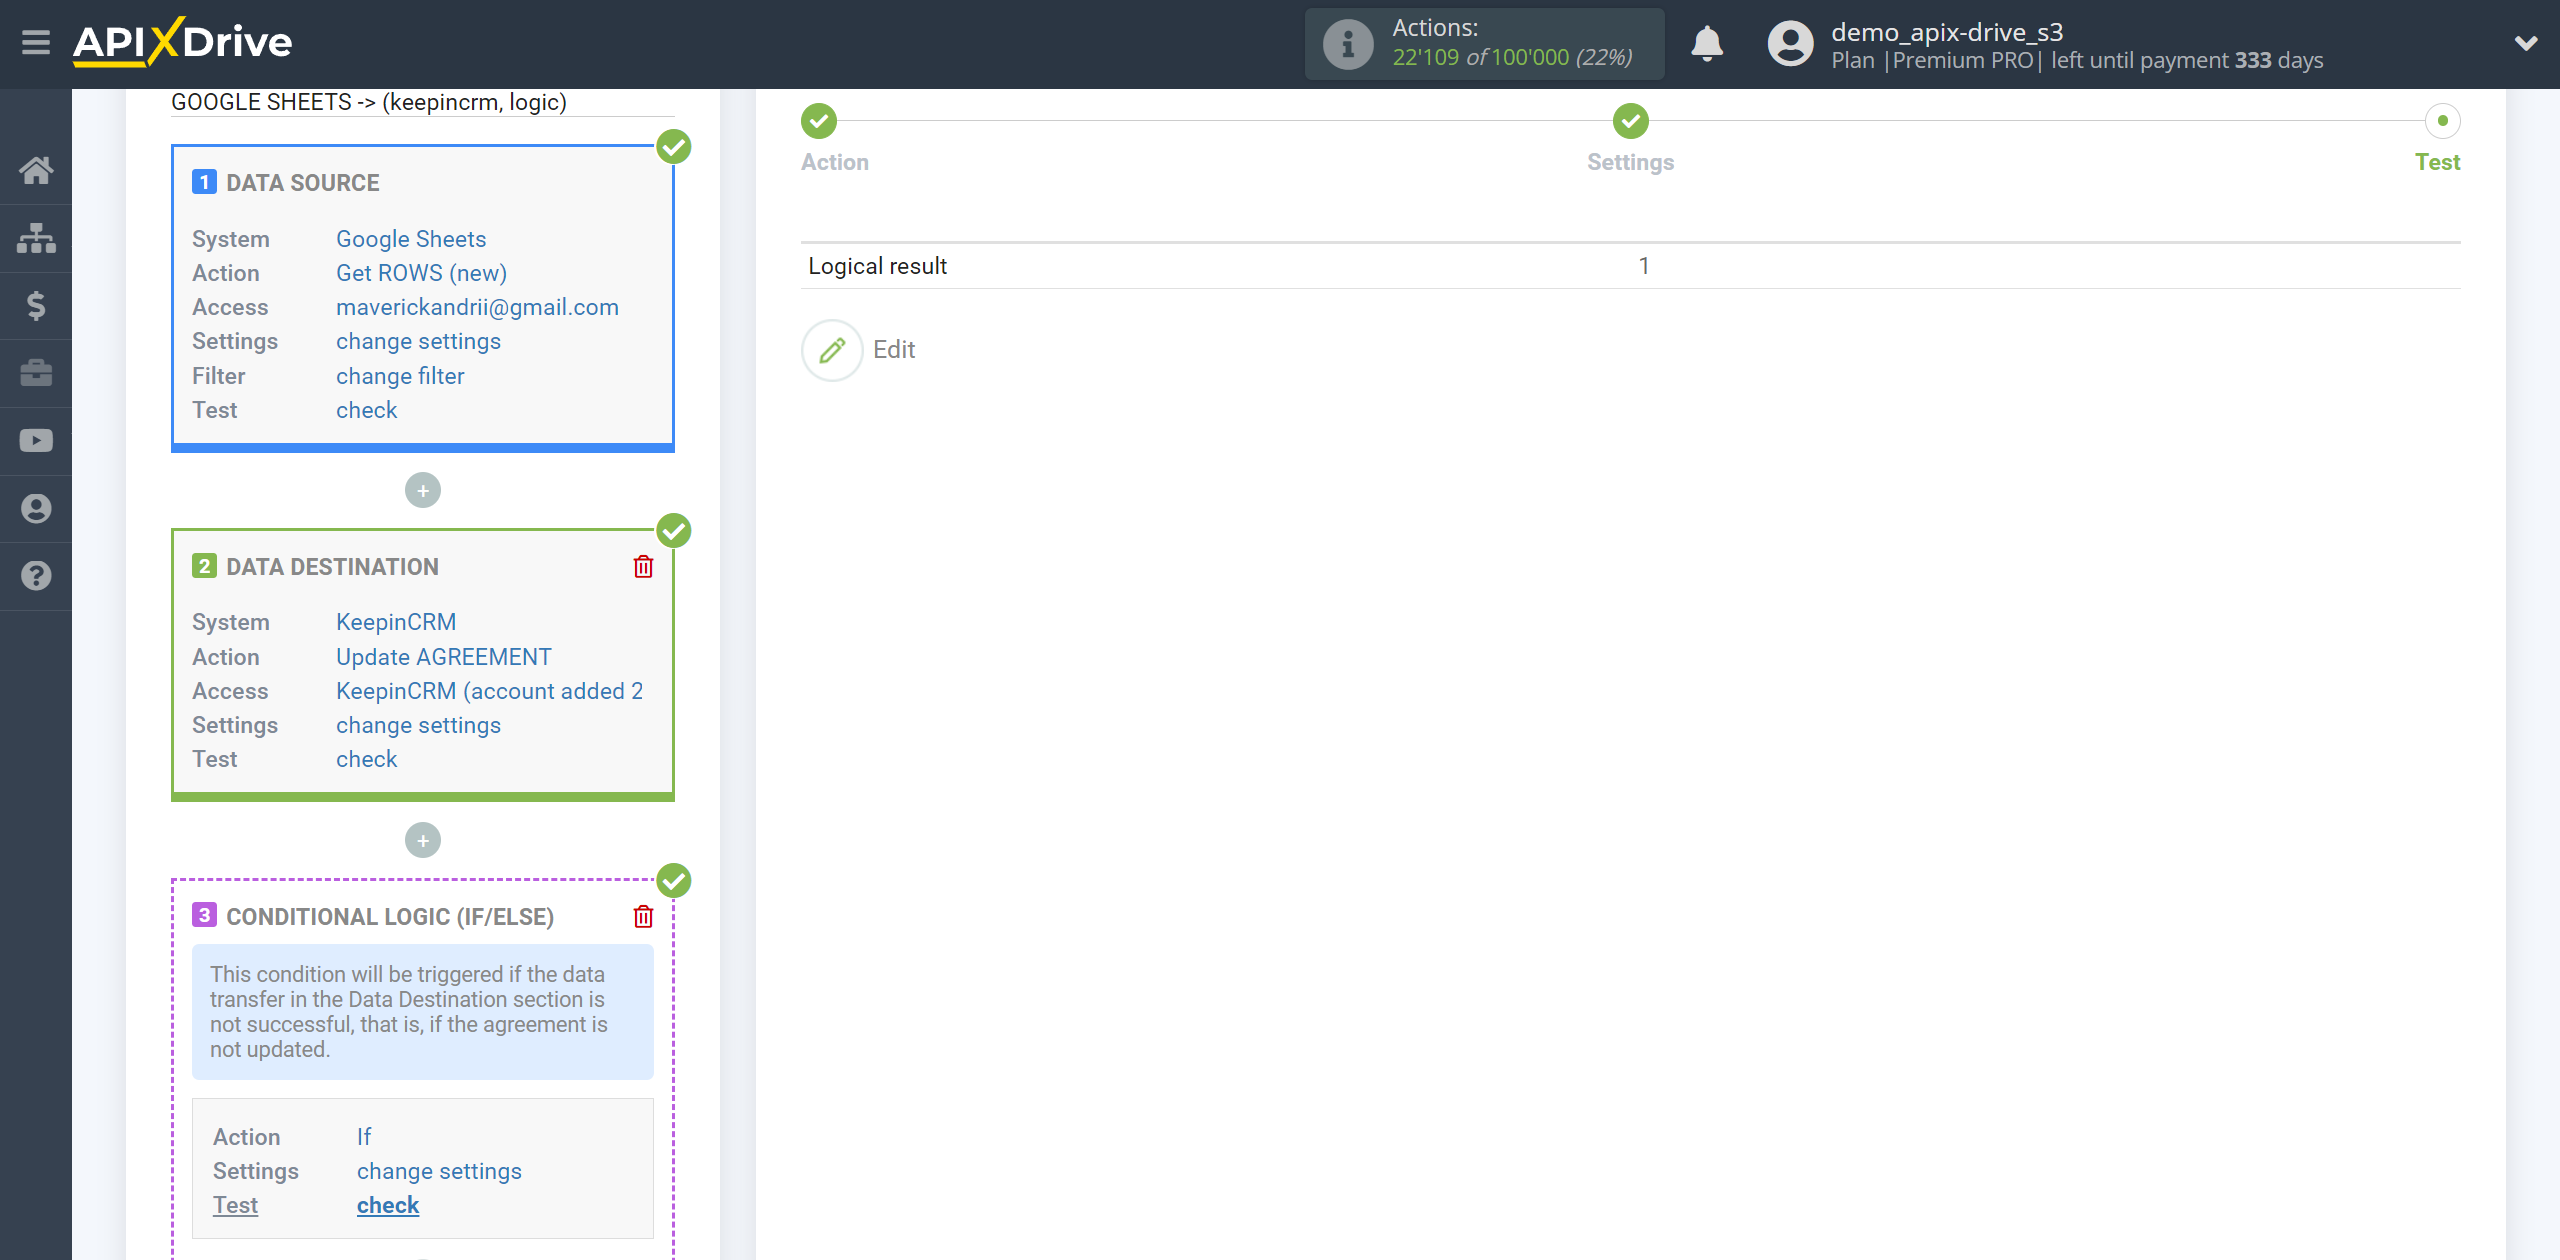
Task: Click check link under CONDITIONAL LOGIC test
Action: [385, 1206]
